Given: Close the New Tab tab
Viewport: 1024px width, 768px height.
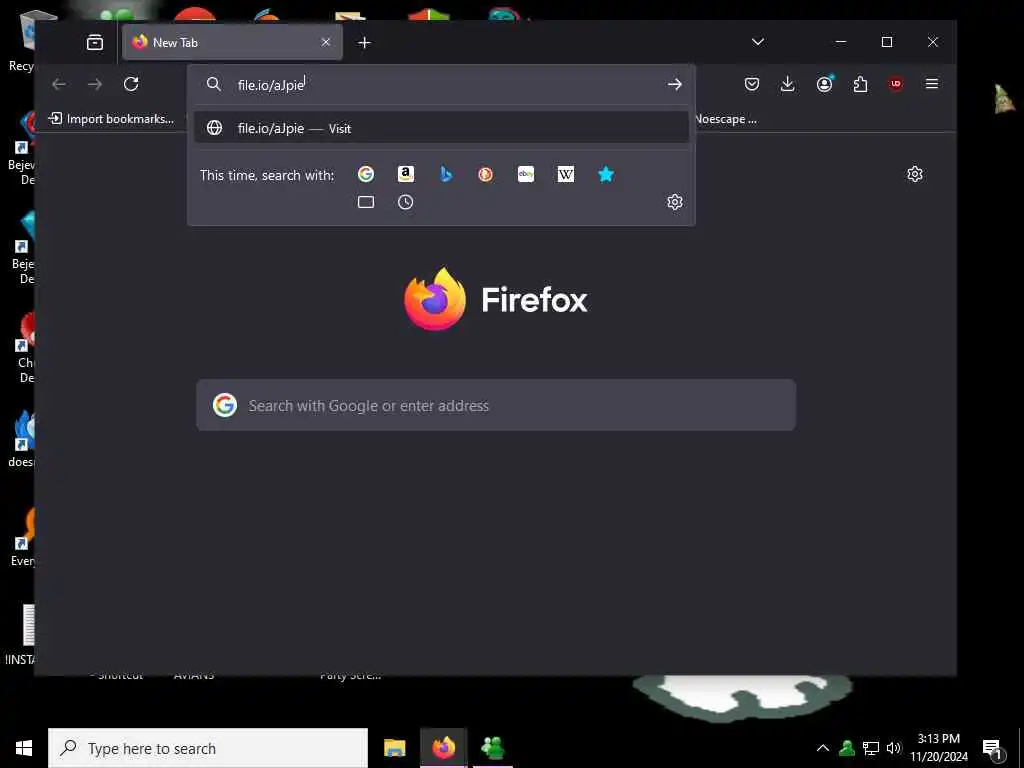Looking at the screenshot, I should (326, 42).
